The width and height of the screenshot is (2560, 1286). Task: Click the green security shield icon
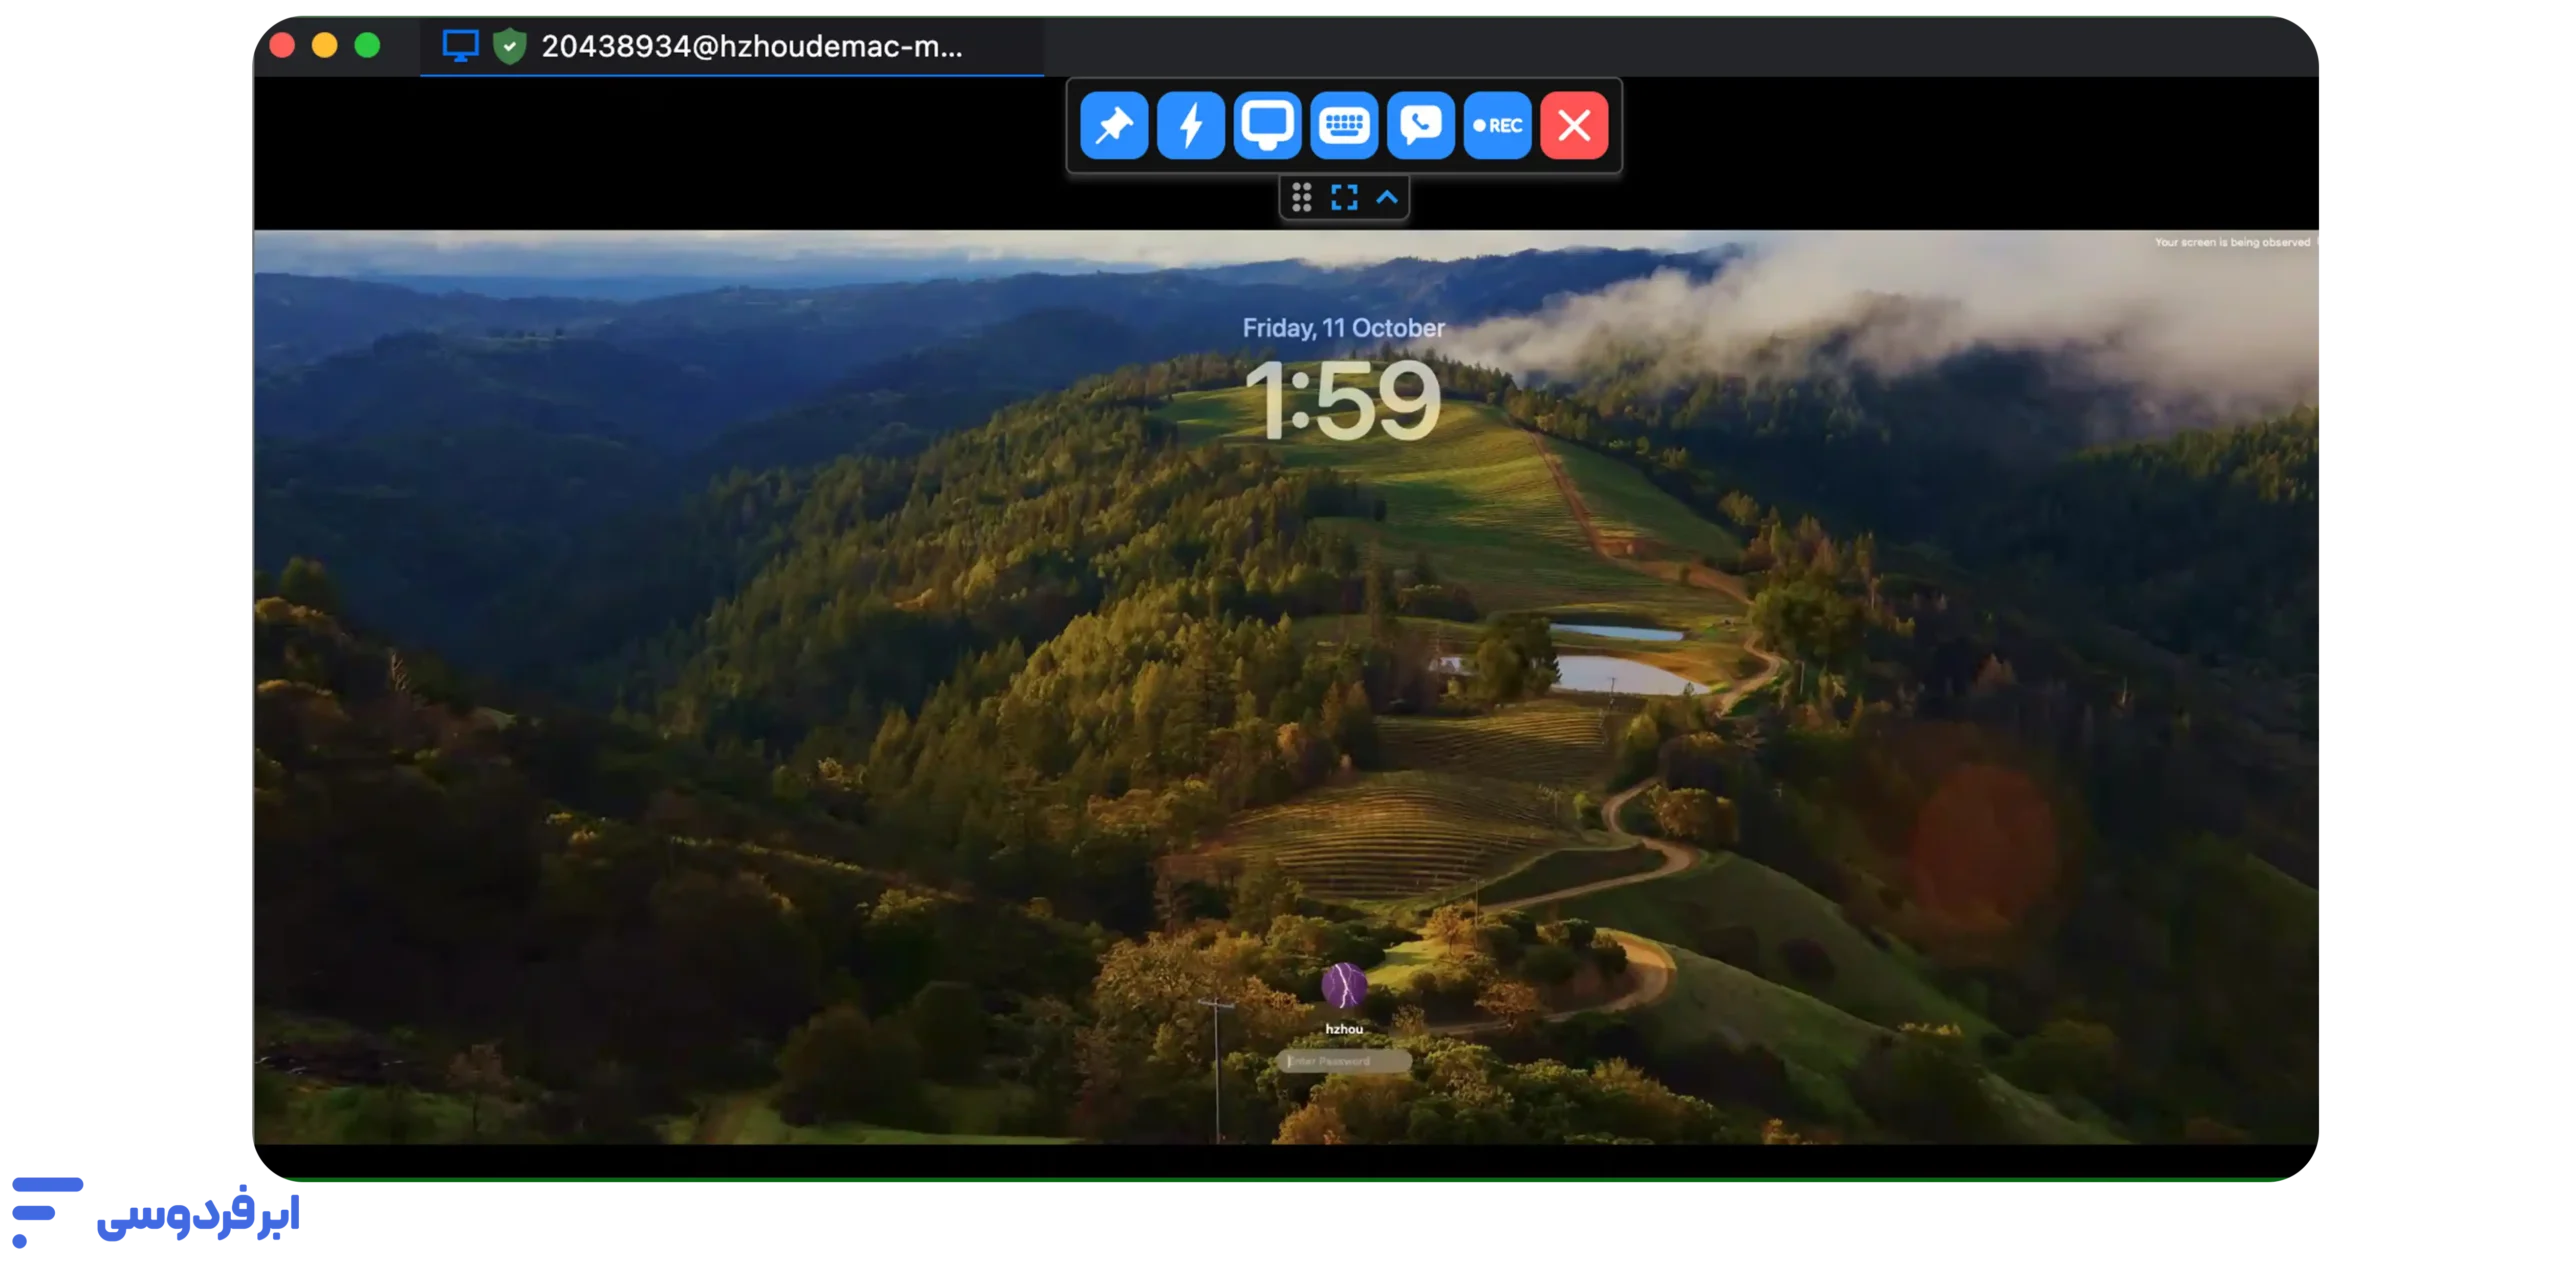click(x=510, y=46)
